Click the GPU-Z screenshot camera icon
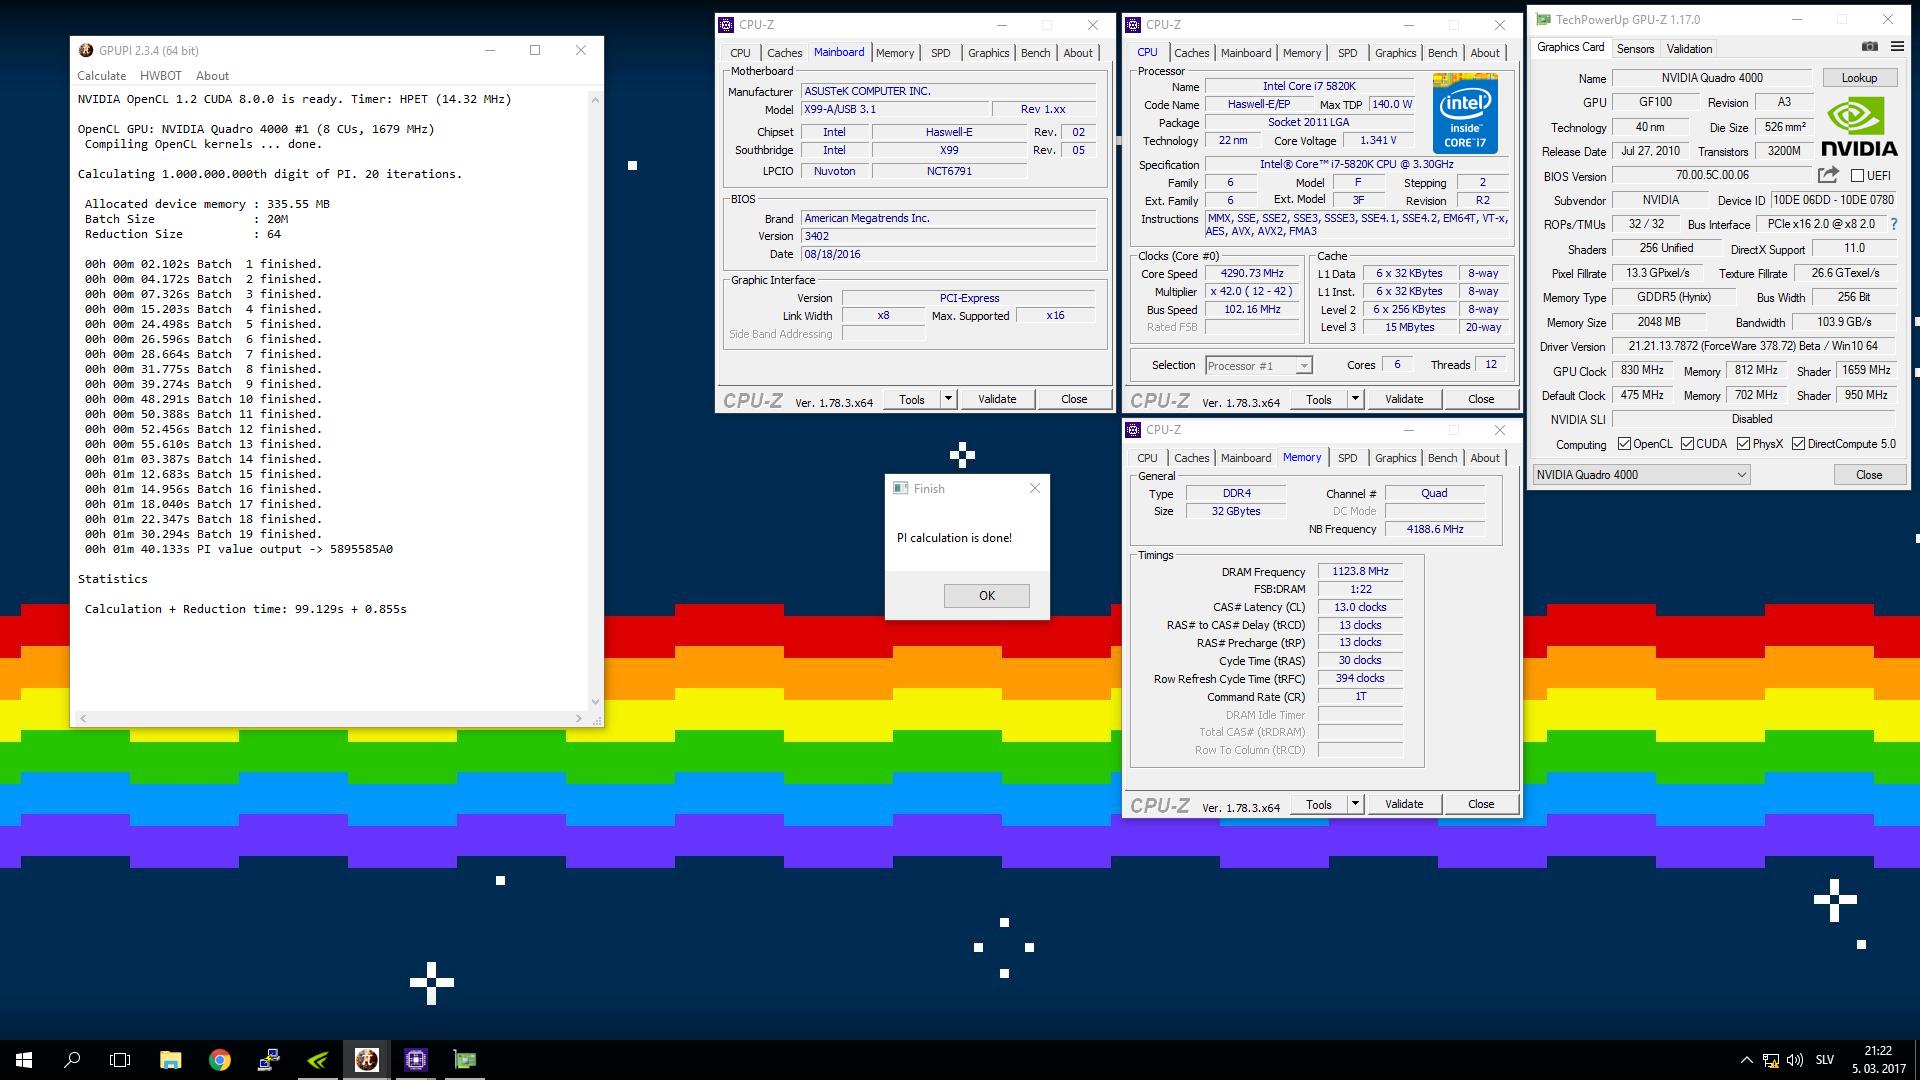The width and height of the screenshot is (1920, 1080). (1869, 46)
